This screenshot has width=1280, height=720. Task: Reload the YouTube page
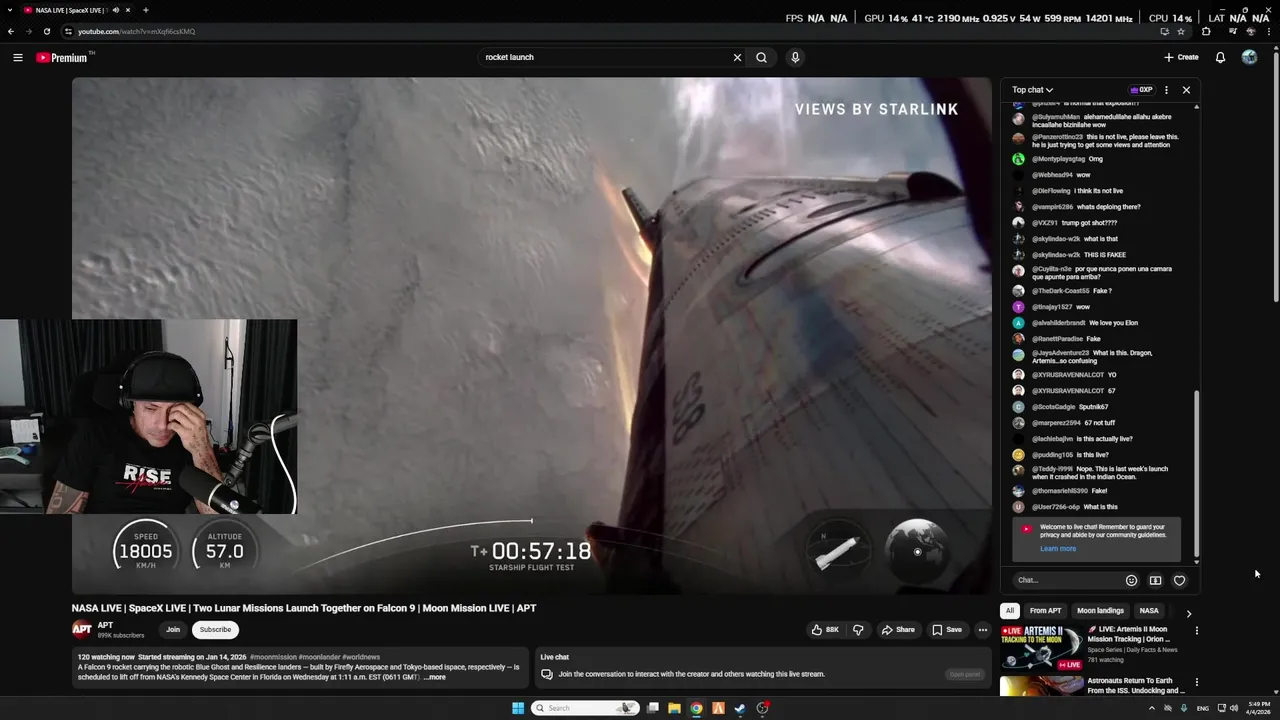tap(46, 31)
